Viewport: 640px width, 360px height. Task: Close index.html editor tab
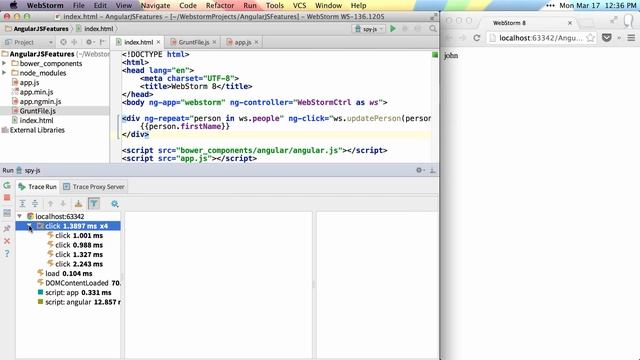tap(158, 42)
